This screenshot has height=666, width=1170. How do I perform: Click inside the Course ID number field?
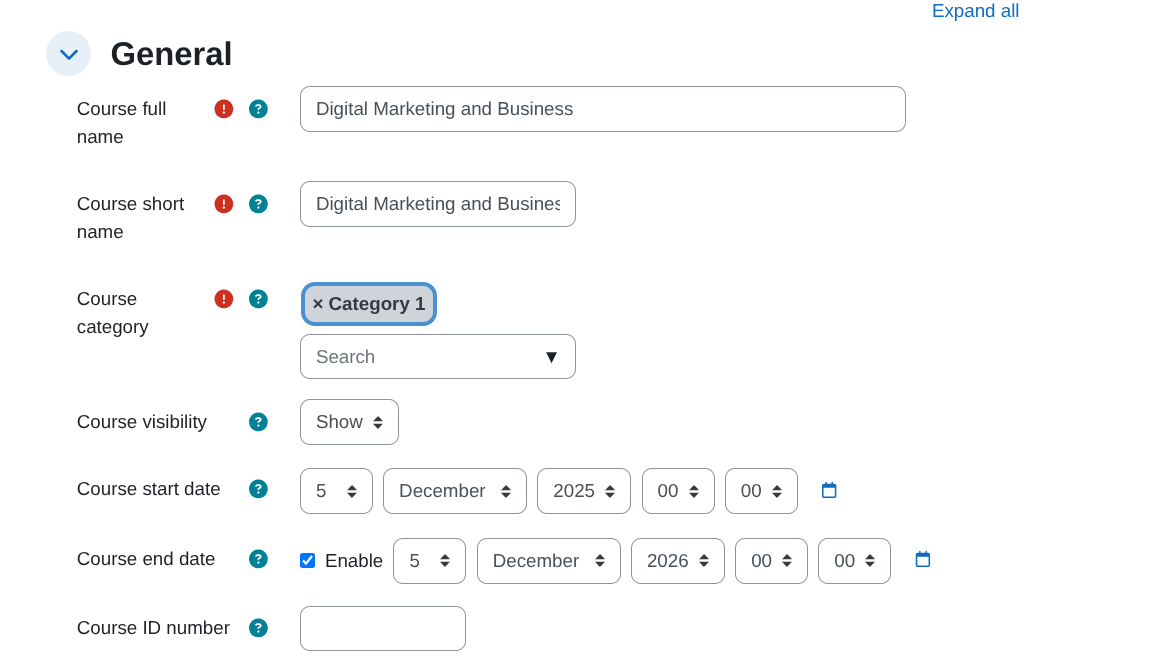click(382, 628)
